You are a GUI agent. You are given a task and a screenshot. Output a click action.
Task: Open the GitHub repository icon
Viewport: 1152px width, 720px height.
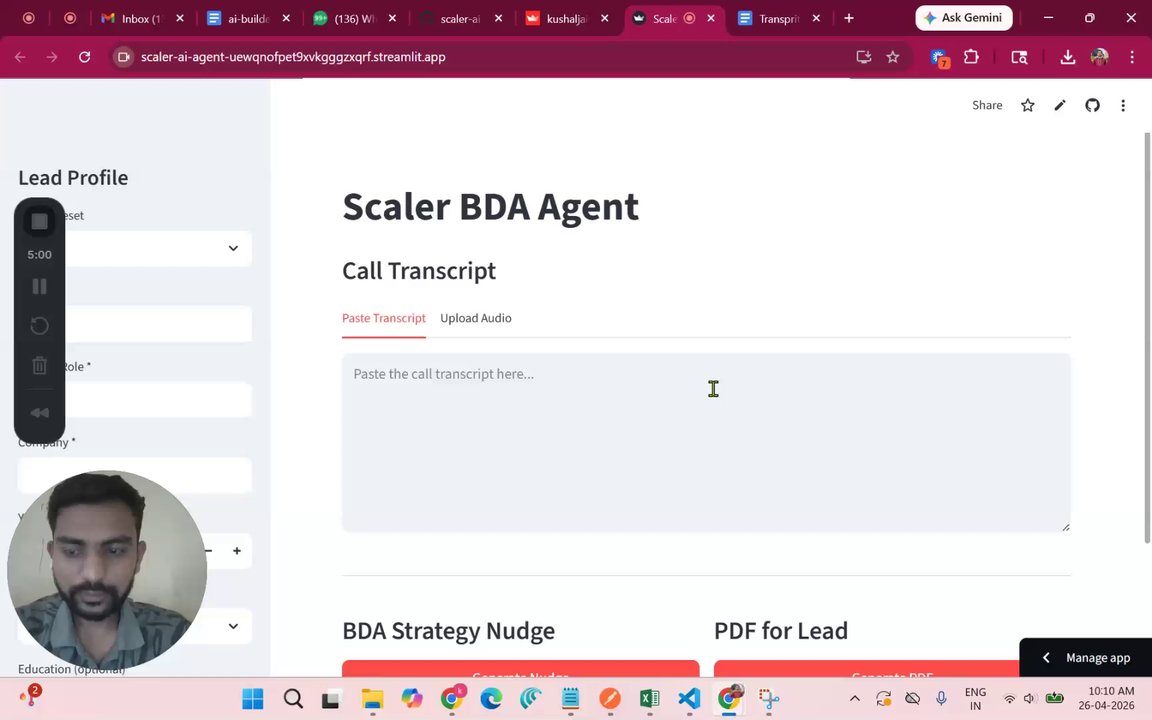point(1092,105)
